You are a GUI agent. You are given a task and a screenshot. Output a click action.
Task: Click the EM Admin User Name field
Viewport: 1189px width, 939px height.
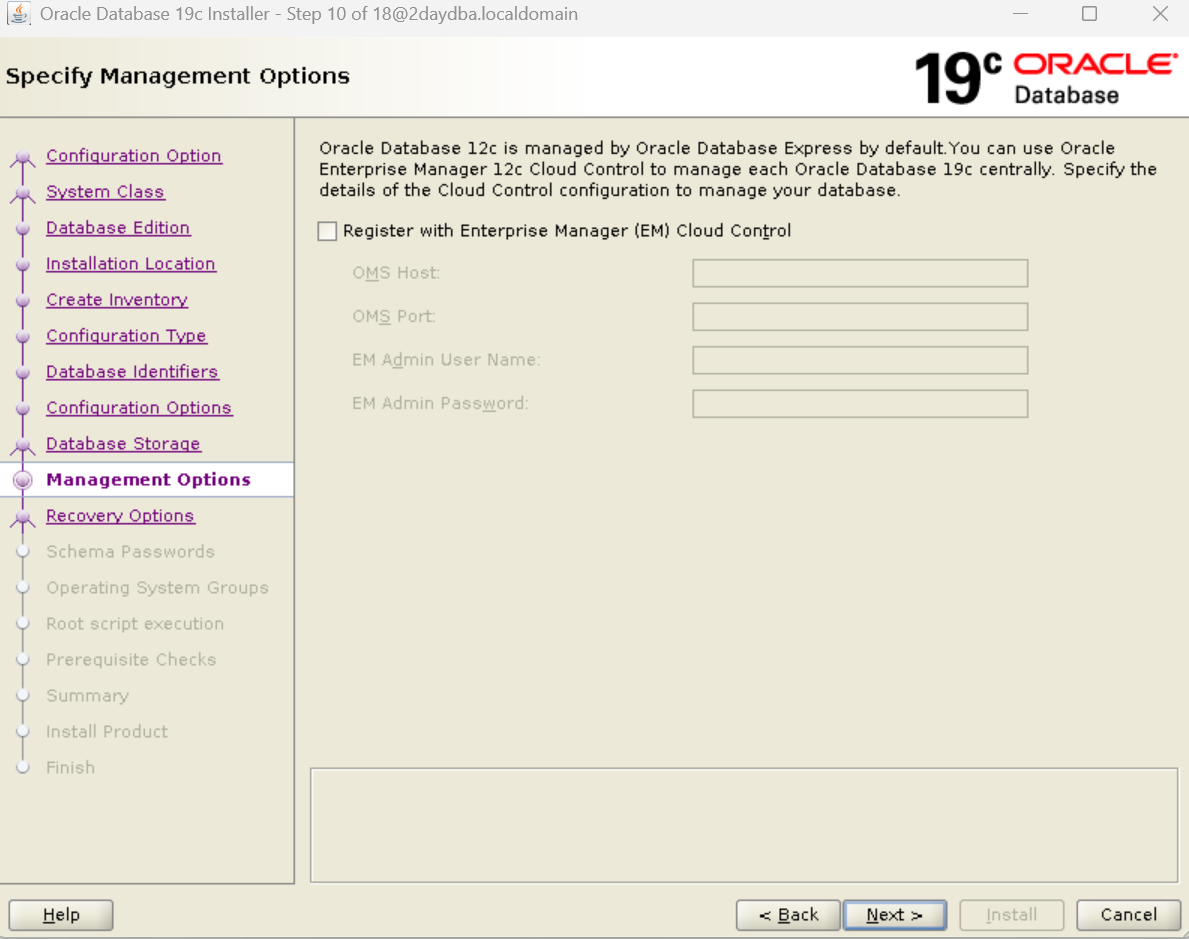click(860, 360)
